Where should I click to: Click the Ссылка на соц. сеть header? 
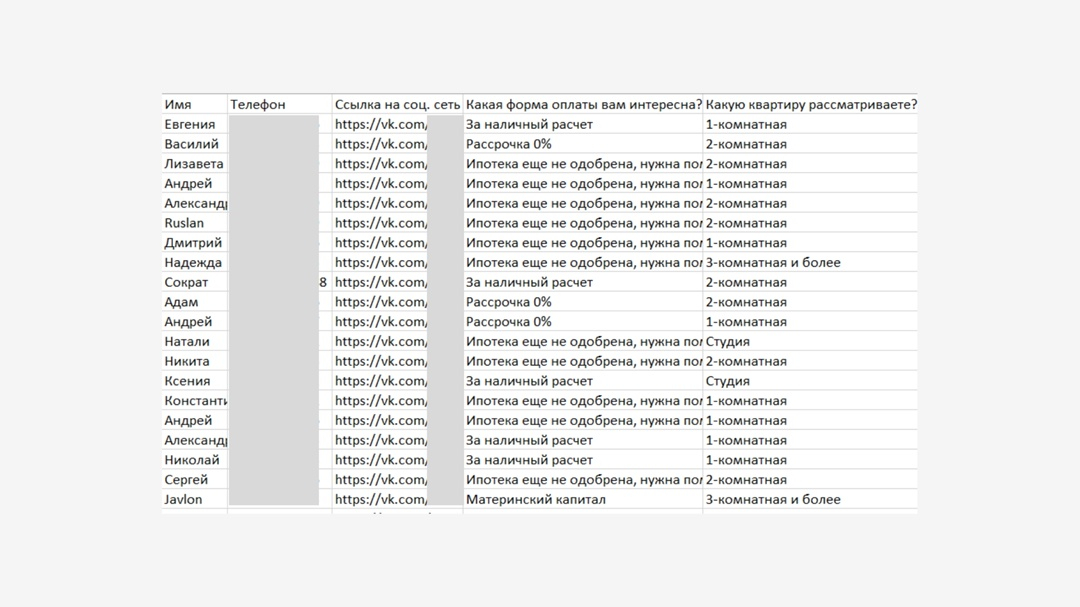[397, 104]
